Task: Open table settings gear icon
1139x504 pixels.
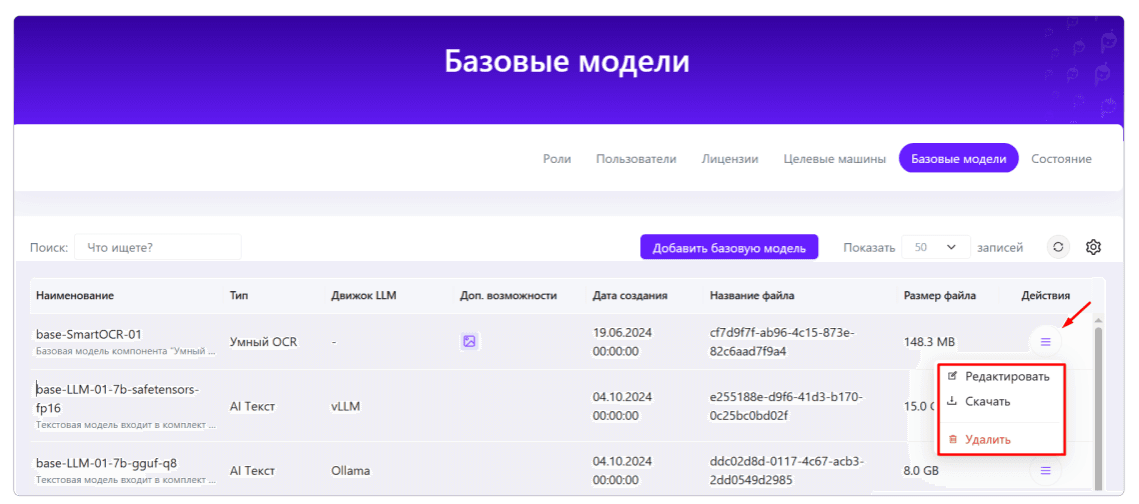Action: click(x=1093, y=247)
